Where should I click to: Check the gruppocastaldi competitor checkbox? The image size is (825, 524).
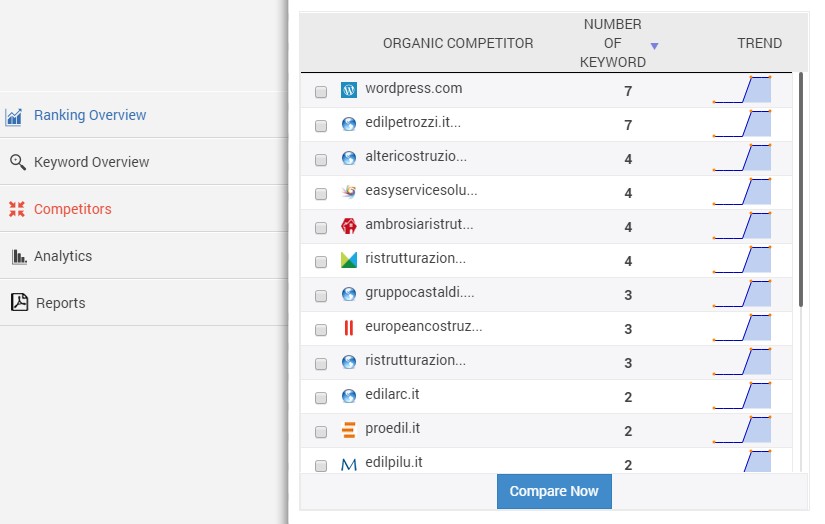point(321,296)
